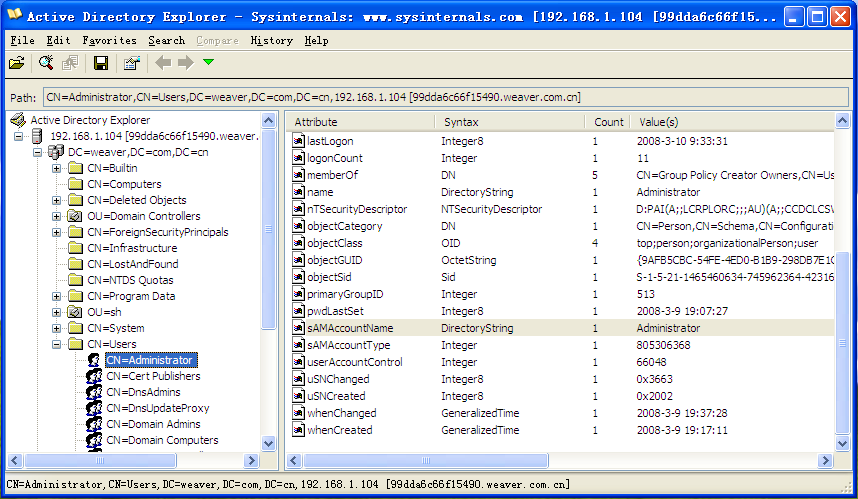858x499 pixels.
Task: Click the Attribute column header
Action: click(x=361, y=122)
